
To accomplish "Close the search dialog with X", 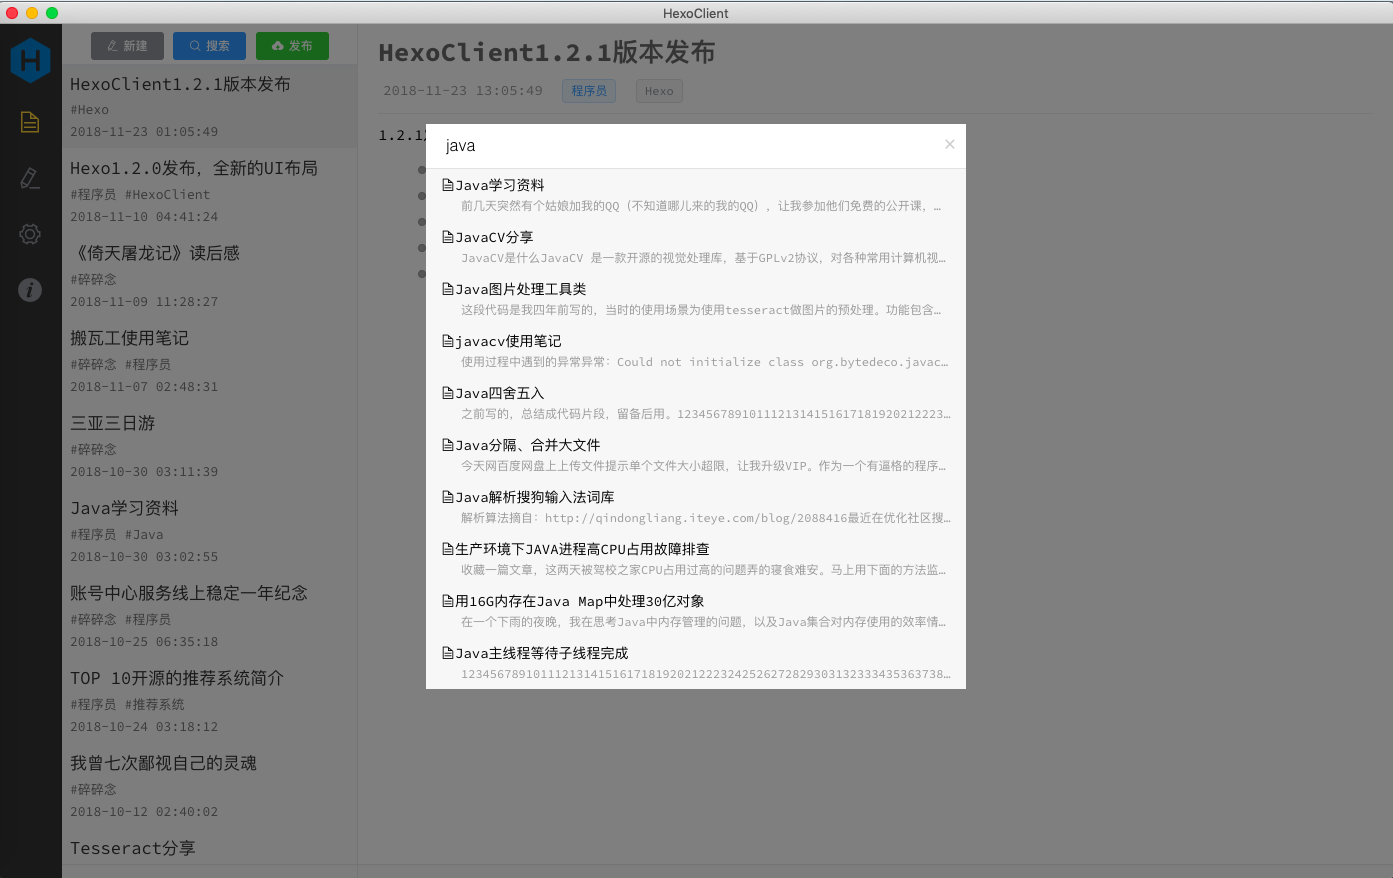I will pos(949,144).
